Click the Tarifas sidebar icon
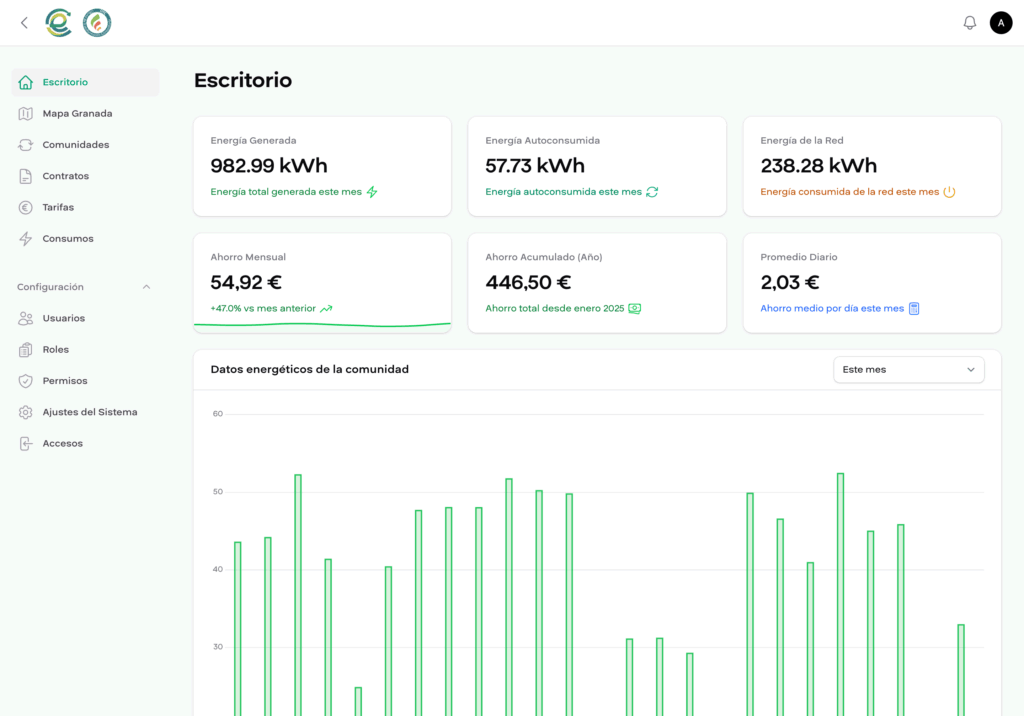 click(27, 207)
